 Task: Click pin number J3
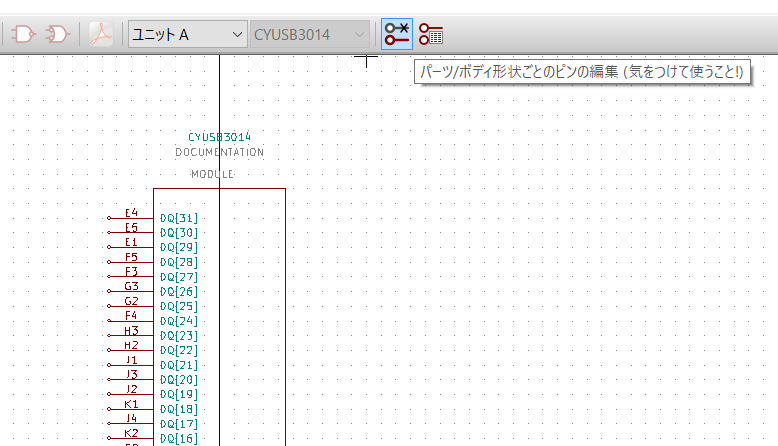point(131,375)
